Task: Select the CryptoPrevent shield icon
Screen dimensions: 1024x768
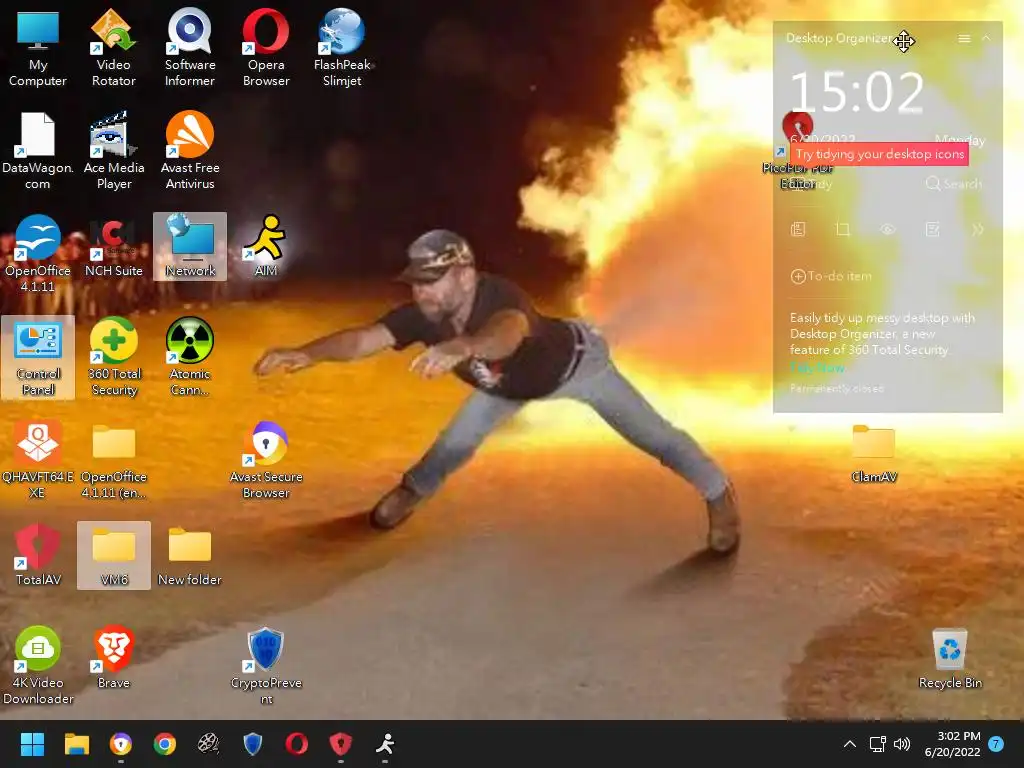Action: [266, 665]
